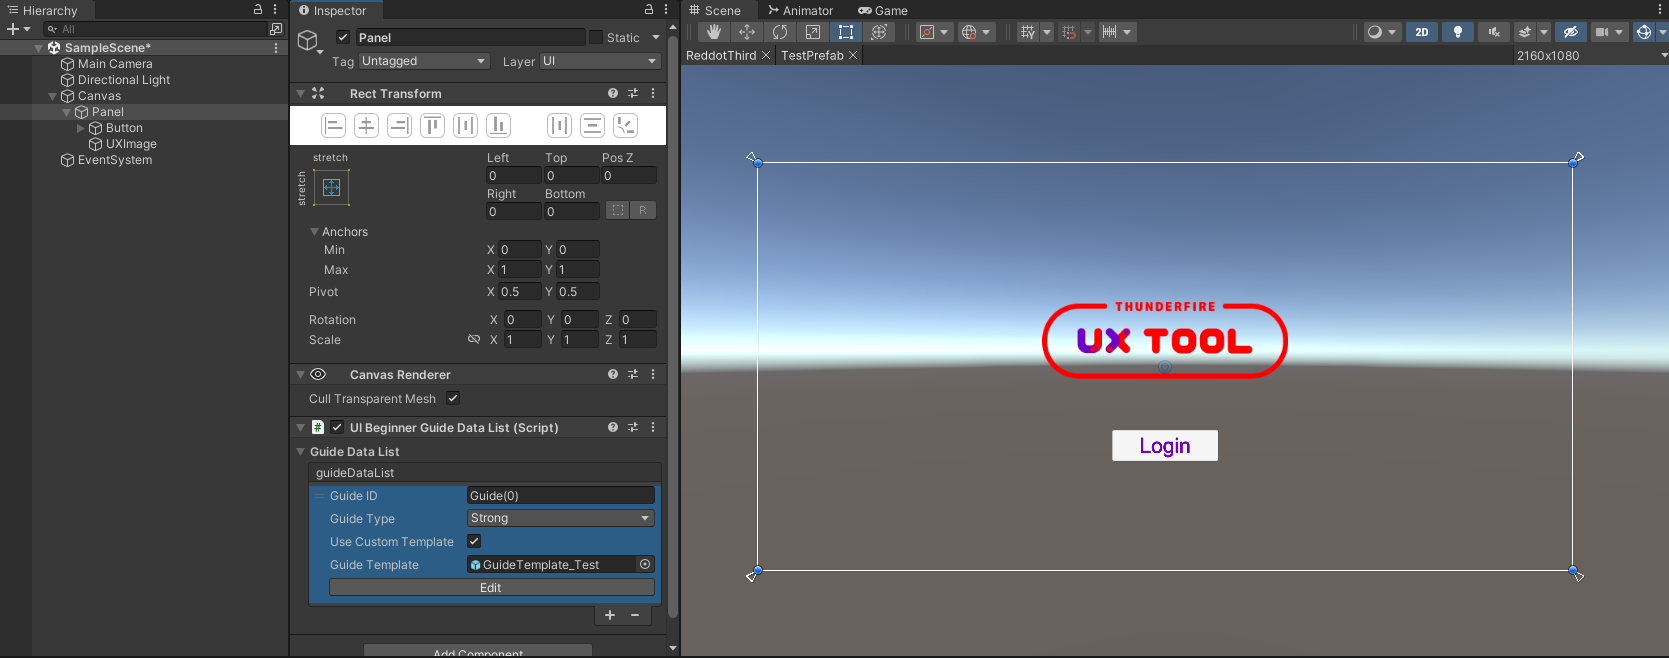Screen dimensions: 1669x658
Task: Toggle scene lighting bulb button
Action: point(1458,32)
